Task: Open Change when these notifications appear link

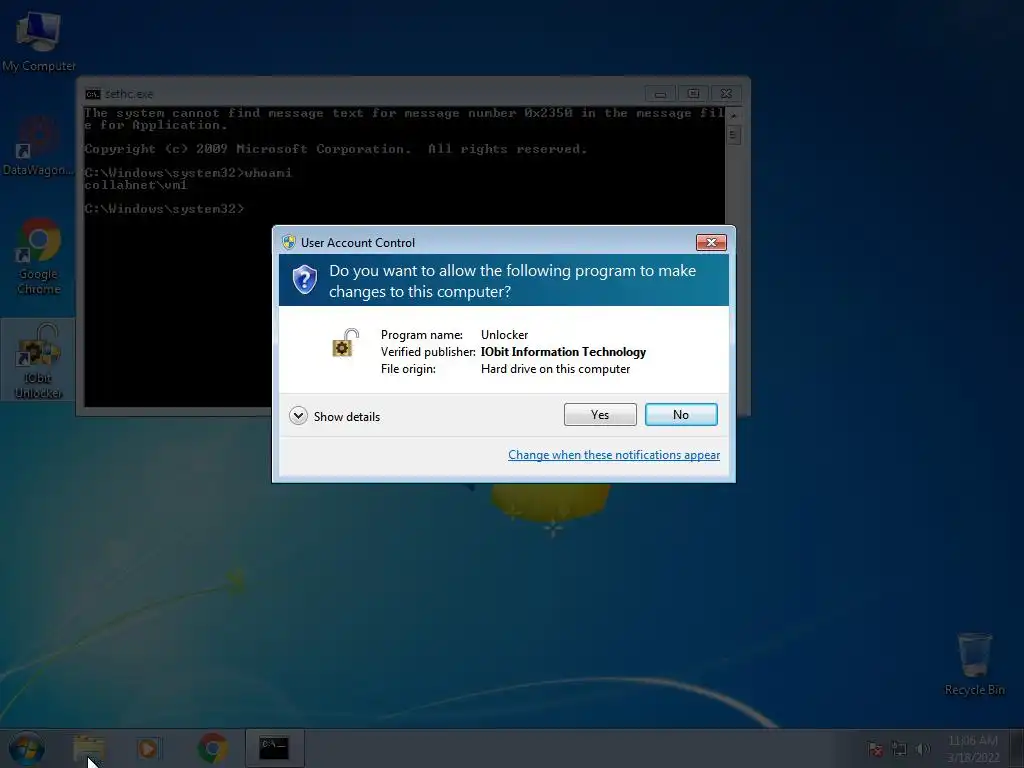Action: click(614, 455)
